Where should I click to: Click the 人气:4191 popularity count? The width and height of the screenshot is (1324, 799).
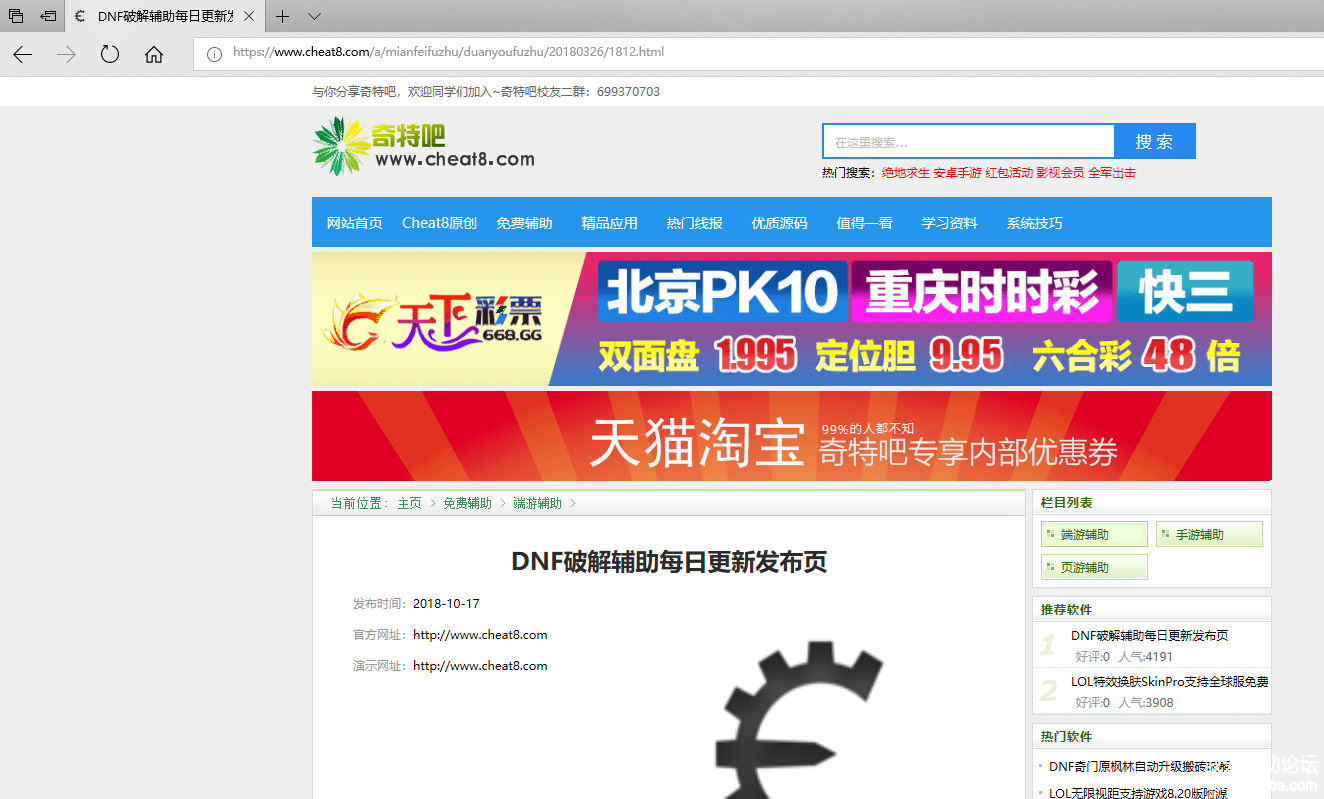(x=1146, y=657)
